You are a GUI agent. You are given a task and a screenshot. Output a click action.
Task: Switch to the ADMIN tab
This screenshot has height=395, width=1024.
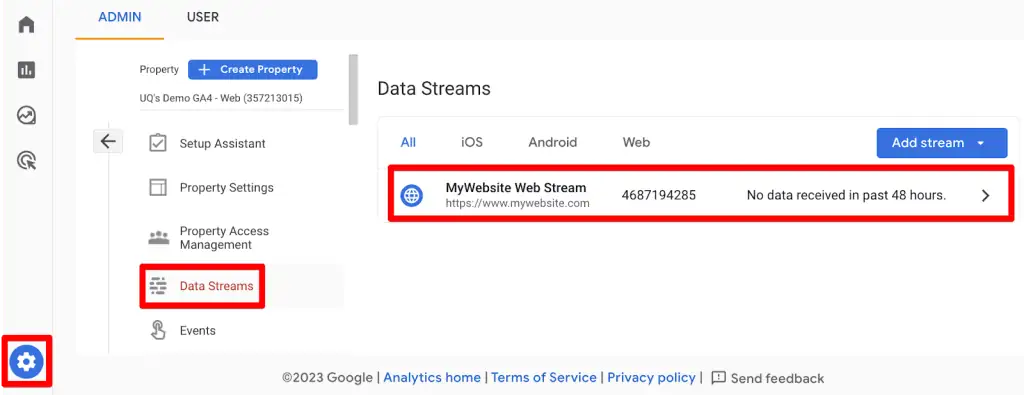tap(120, 17)
